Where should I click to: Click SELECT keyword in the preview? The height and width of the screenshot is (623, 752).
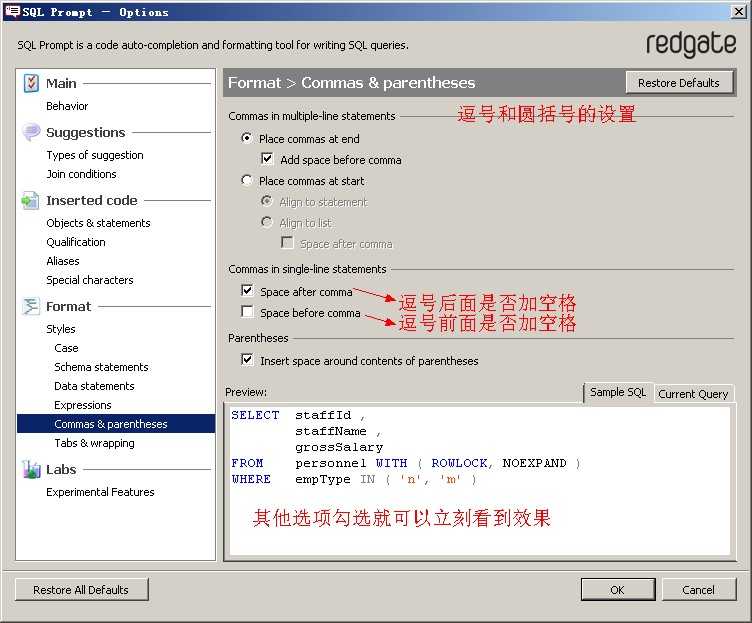(255, 415)
